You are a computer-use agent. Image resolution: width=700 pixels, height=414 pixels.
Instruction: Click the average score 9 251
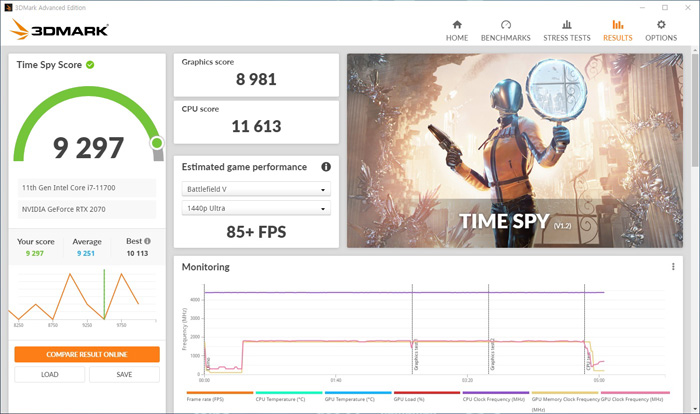86,253
